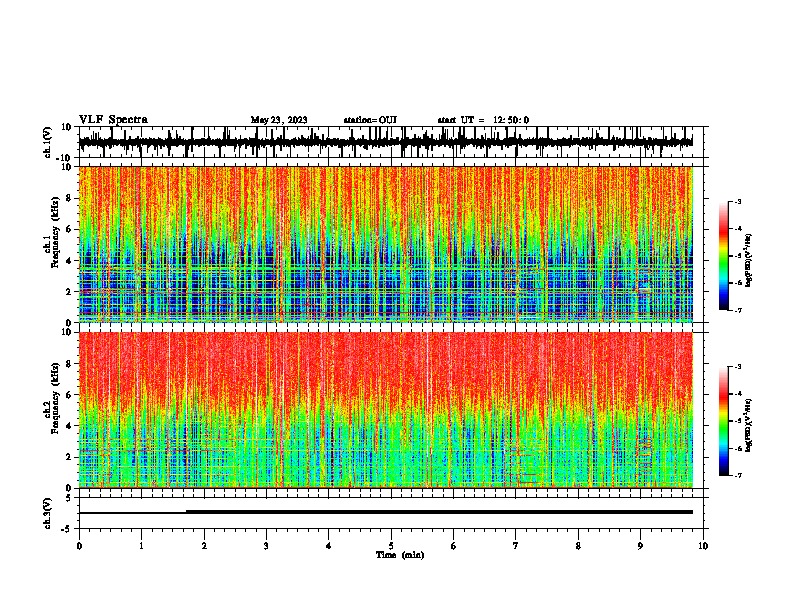Click the 'start UT = 12:50:0' text

coord(483,120)
